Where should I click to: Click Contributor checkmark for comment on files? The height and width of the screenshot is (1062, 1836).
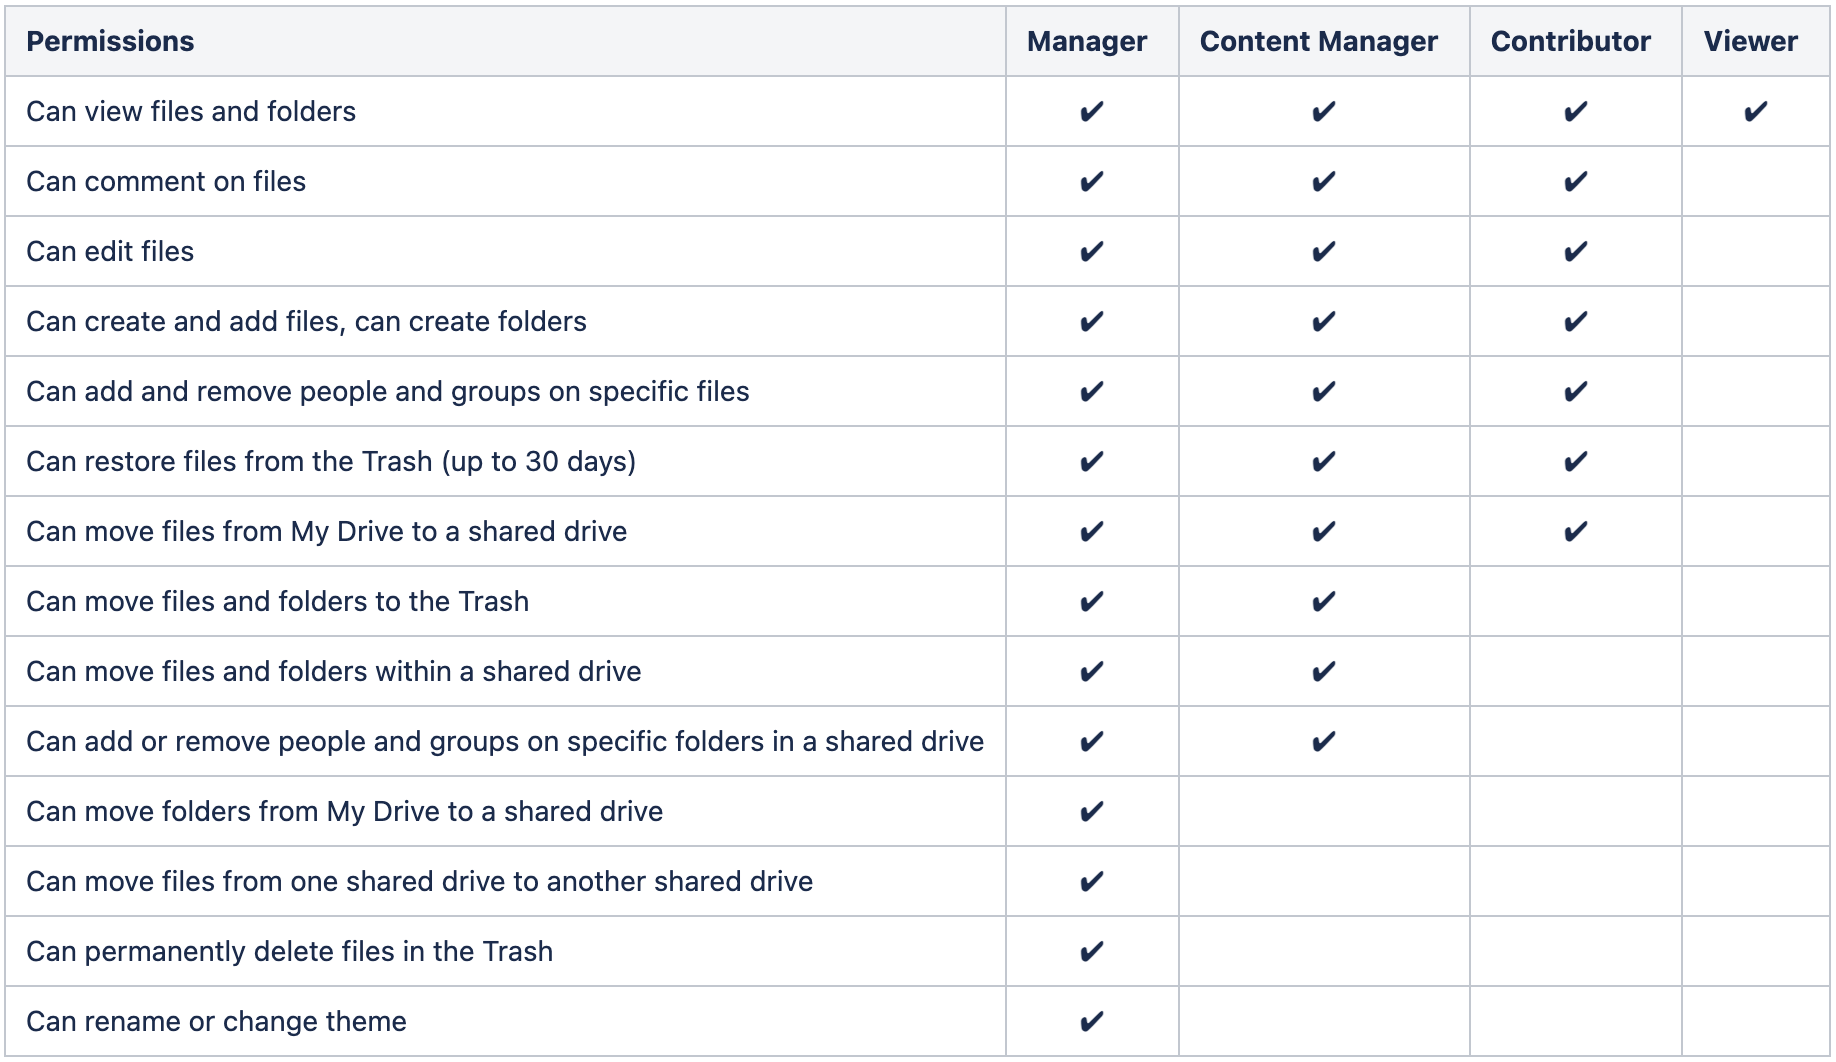pyautogui.click(x=1575, y=182)
